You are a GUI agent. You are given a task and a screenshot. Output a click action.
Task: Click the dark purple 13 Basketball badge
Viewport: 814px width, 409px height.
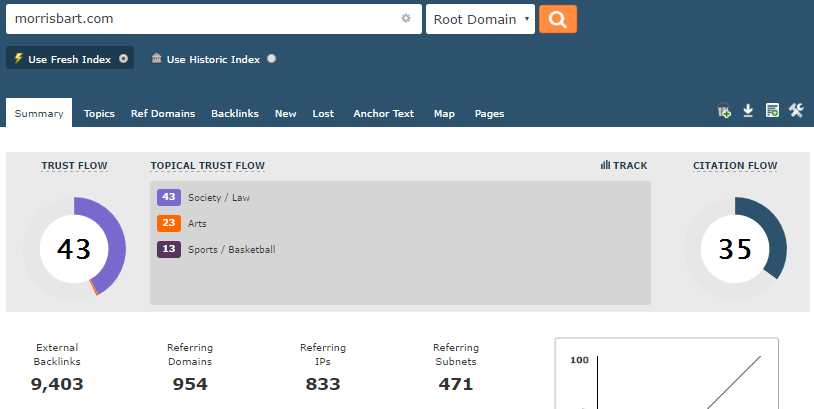click(169, 249)
